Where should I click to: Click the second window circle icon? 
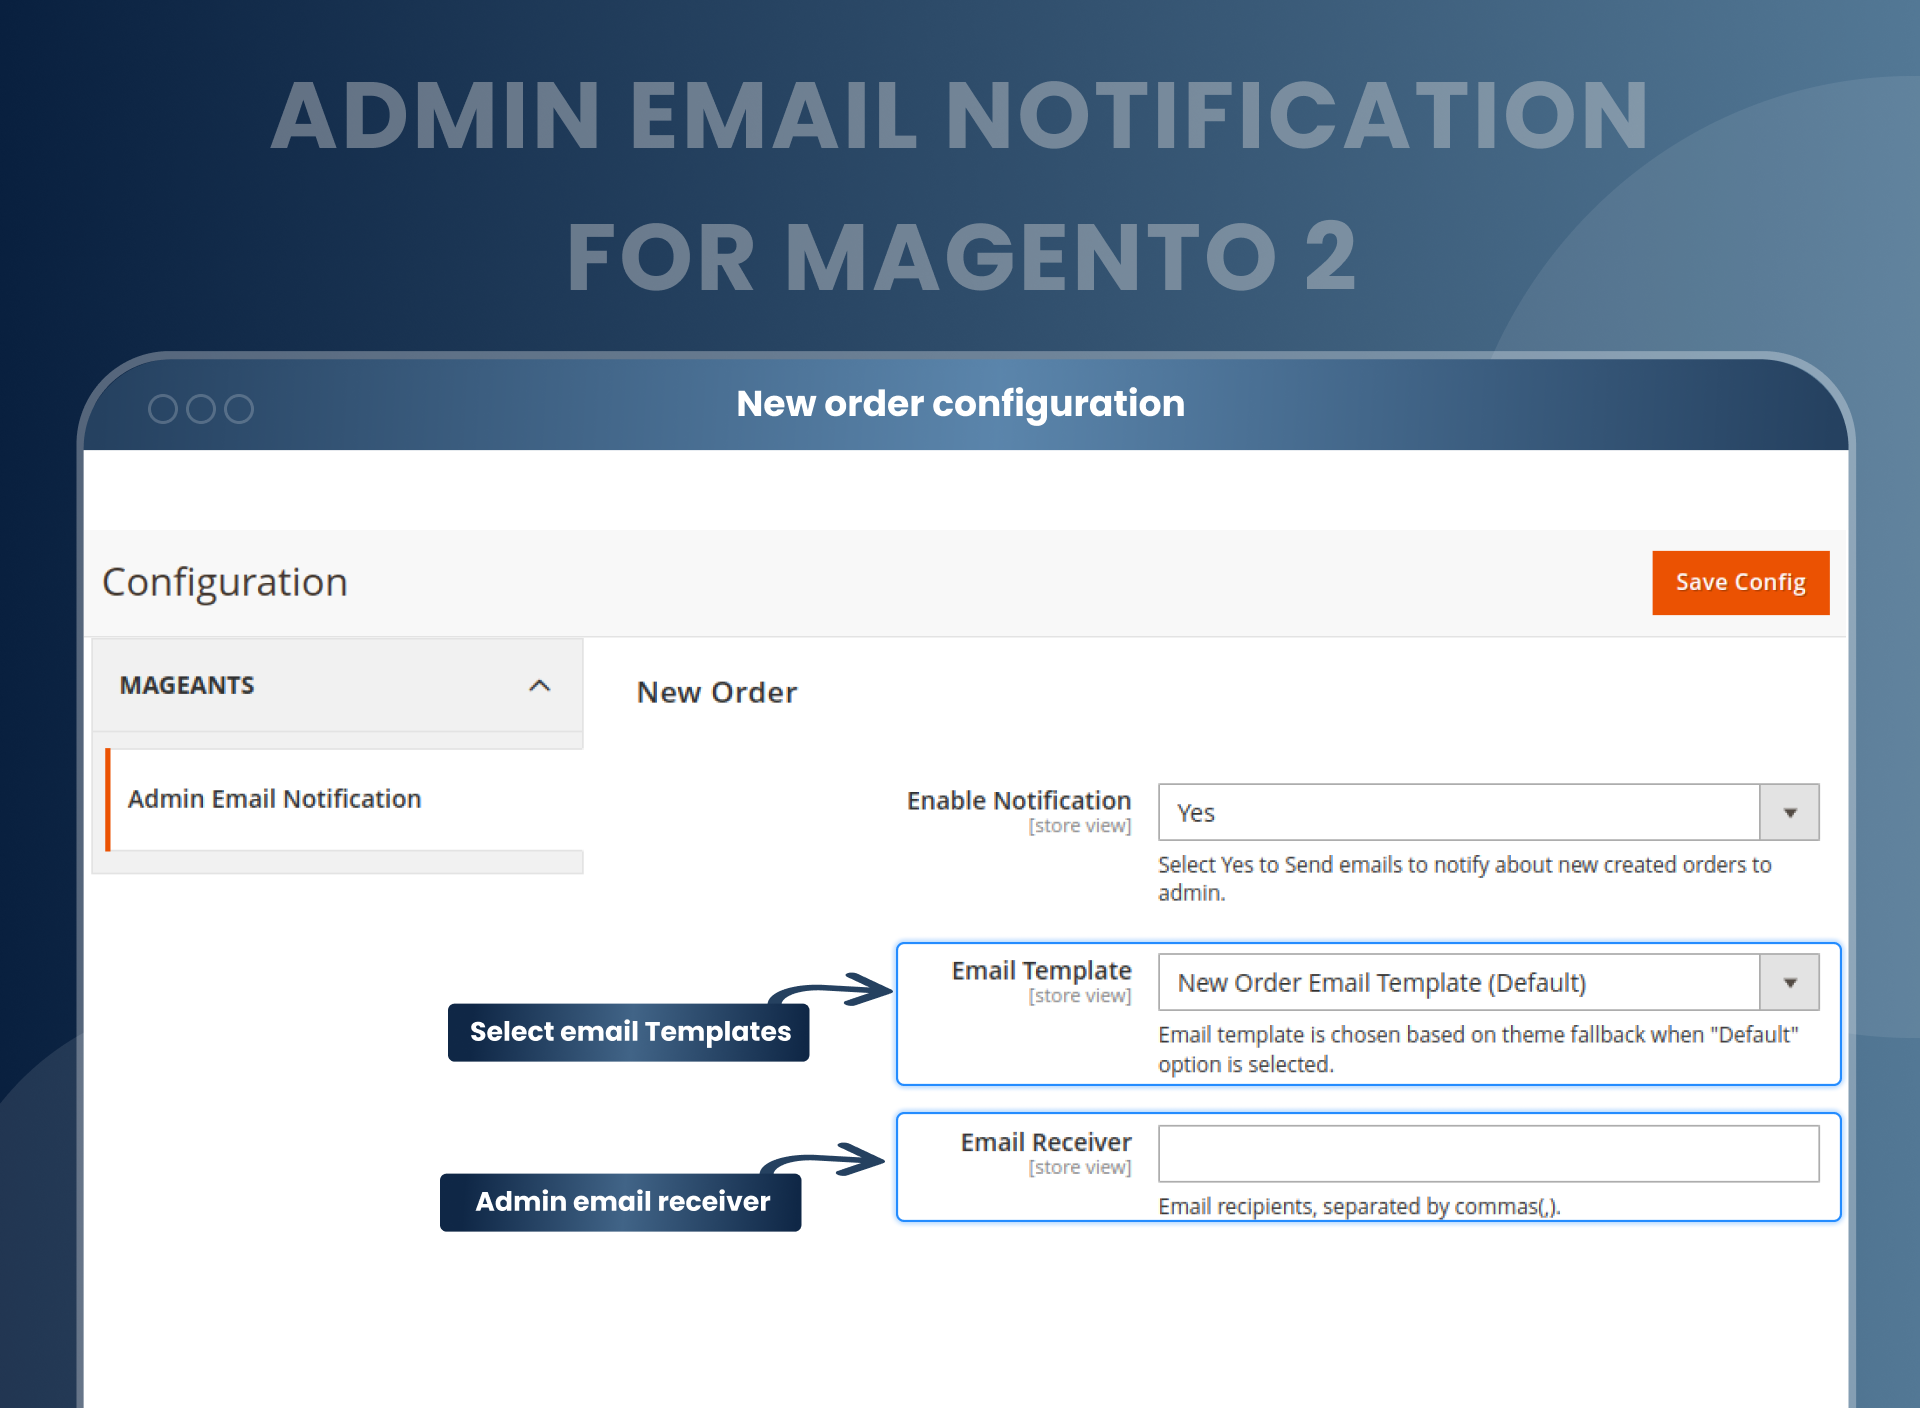tap(201, 409)
